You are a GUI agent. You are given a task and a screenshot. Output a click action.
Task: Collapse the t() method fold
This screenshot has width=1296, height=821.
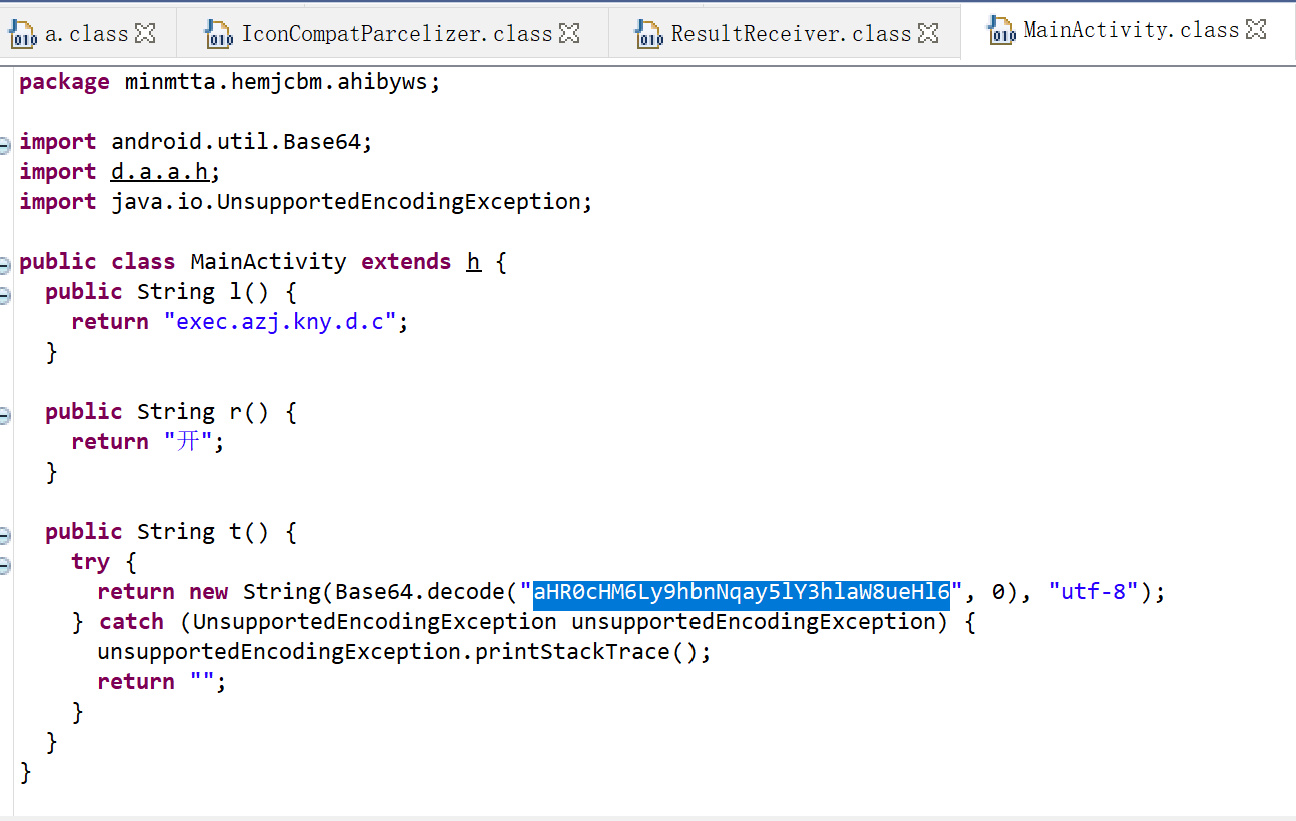(4, 536)
